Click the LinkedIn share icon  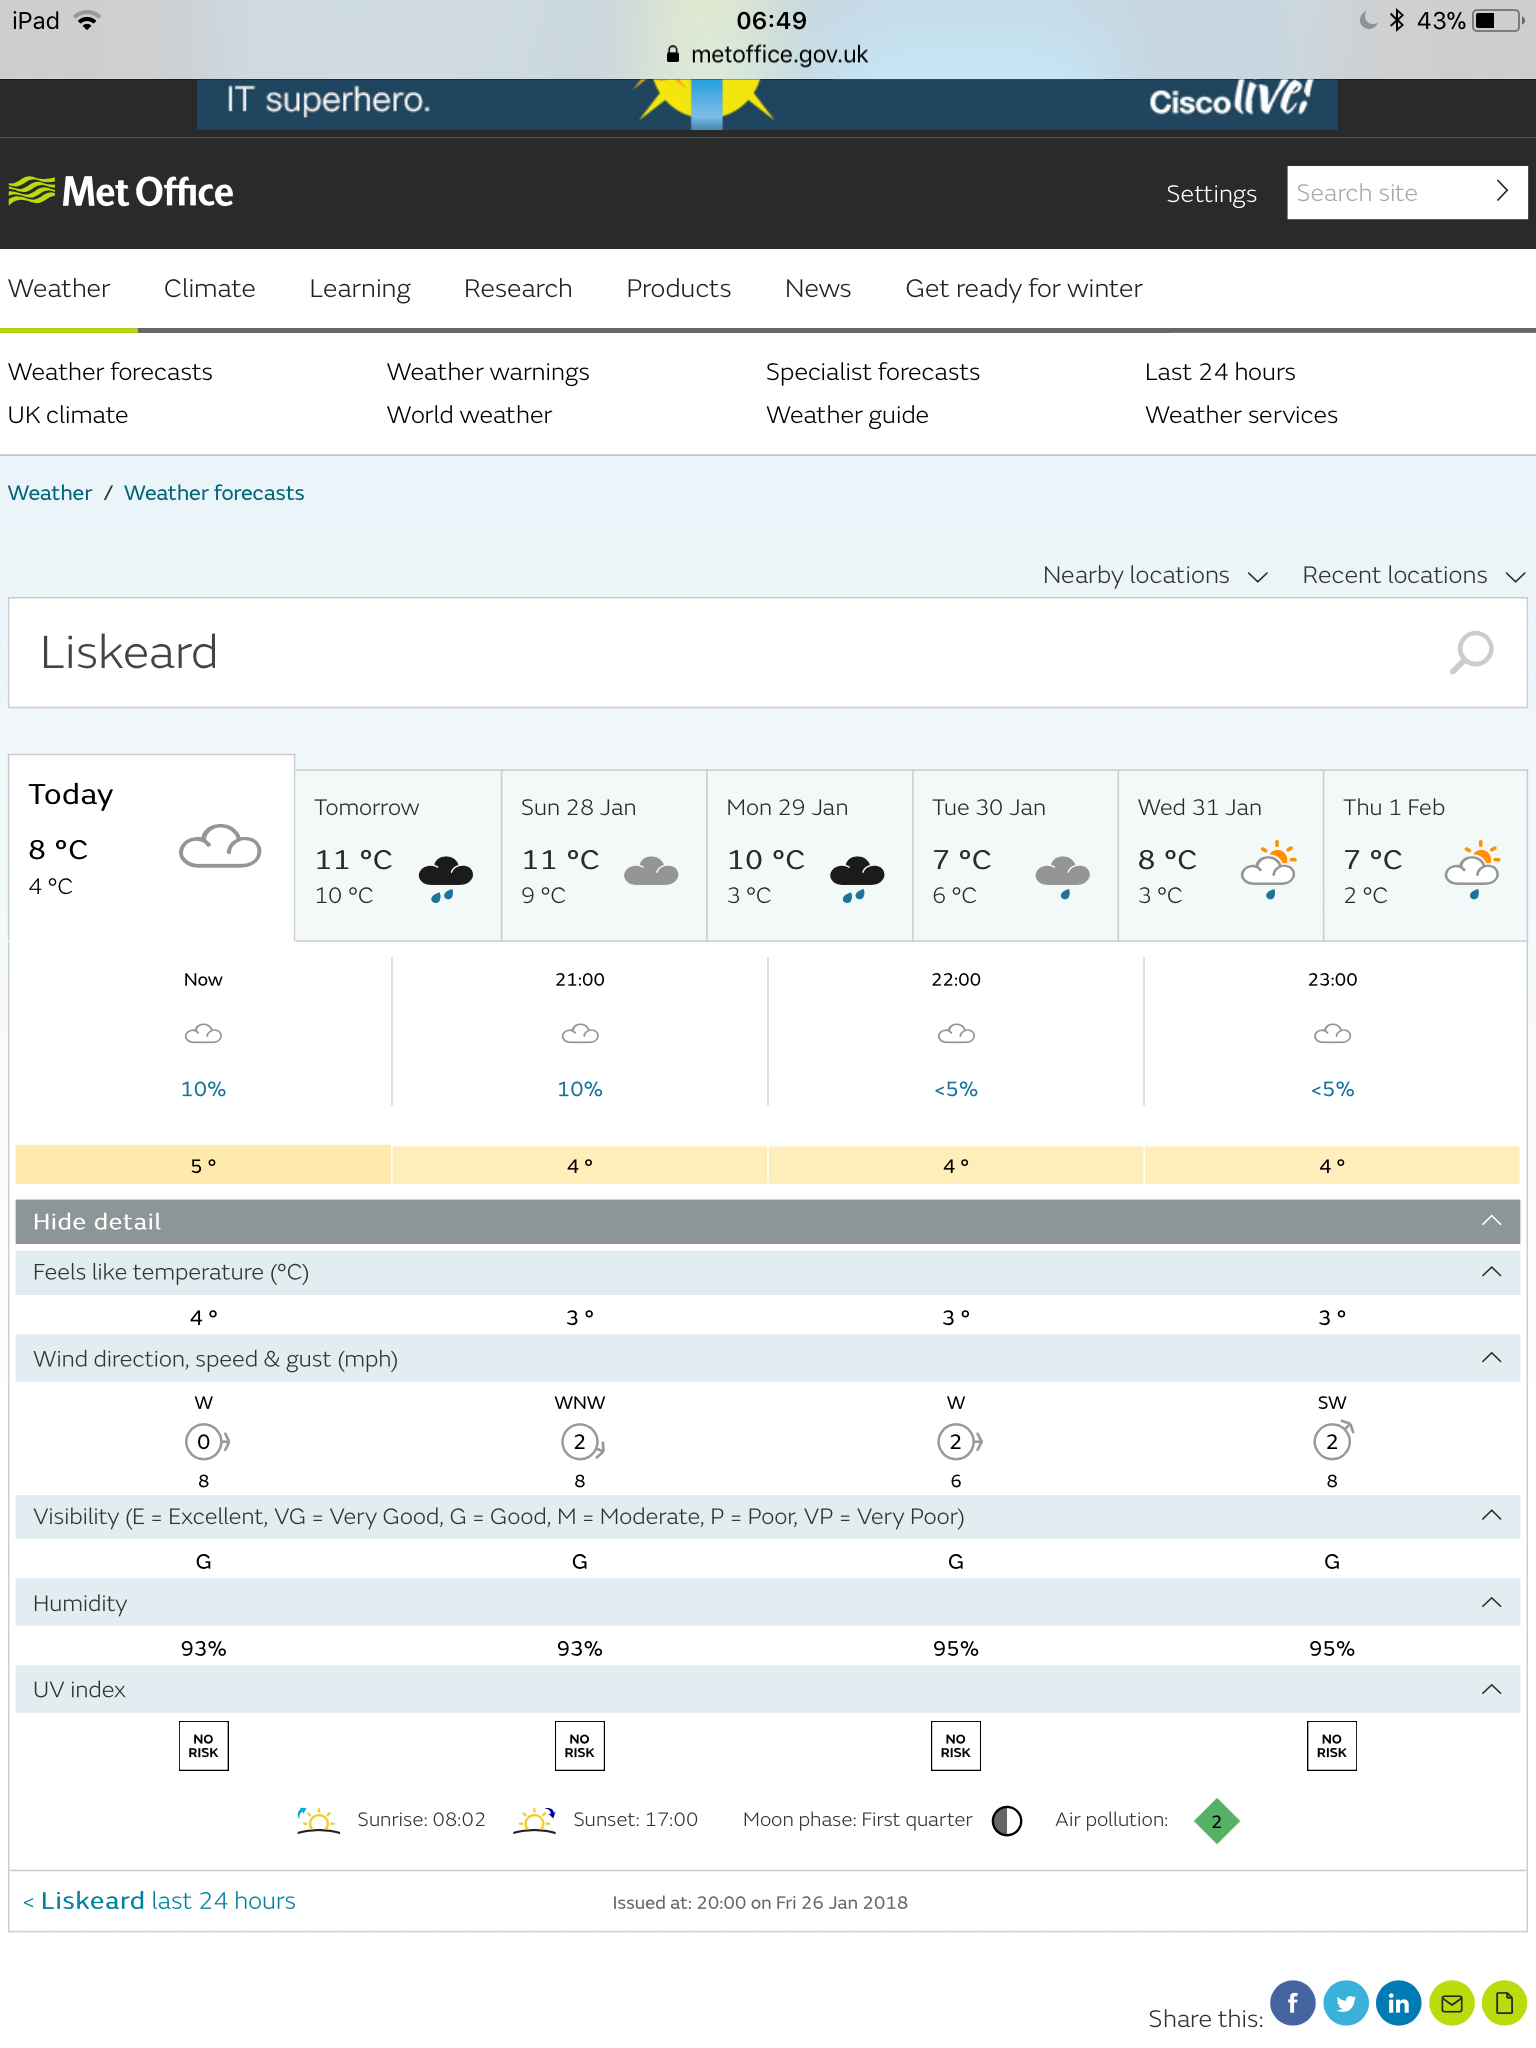1398,2003
